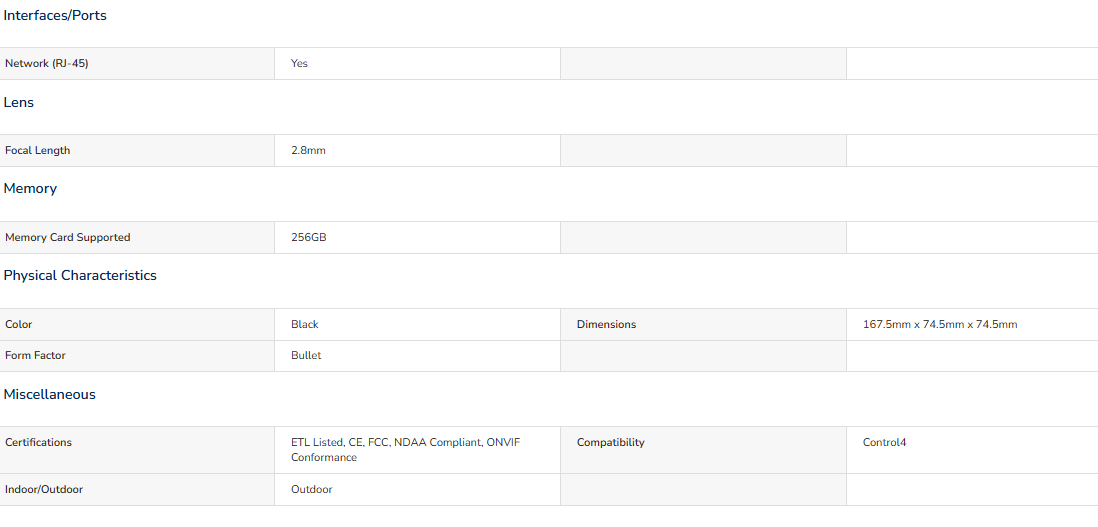Click the Physical Characteristics heading
1098x527 pixels.
80,275
